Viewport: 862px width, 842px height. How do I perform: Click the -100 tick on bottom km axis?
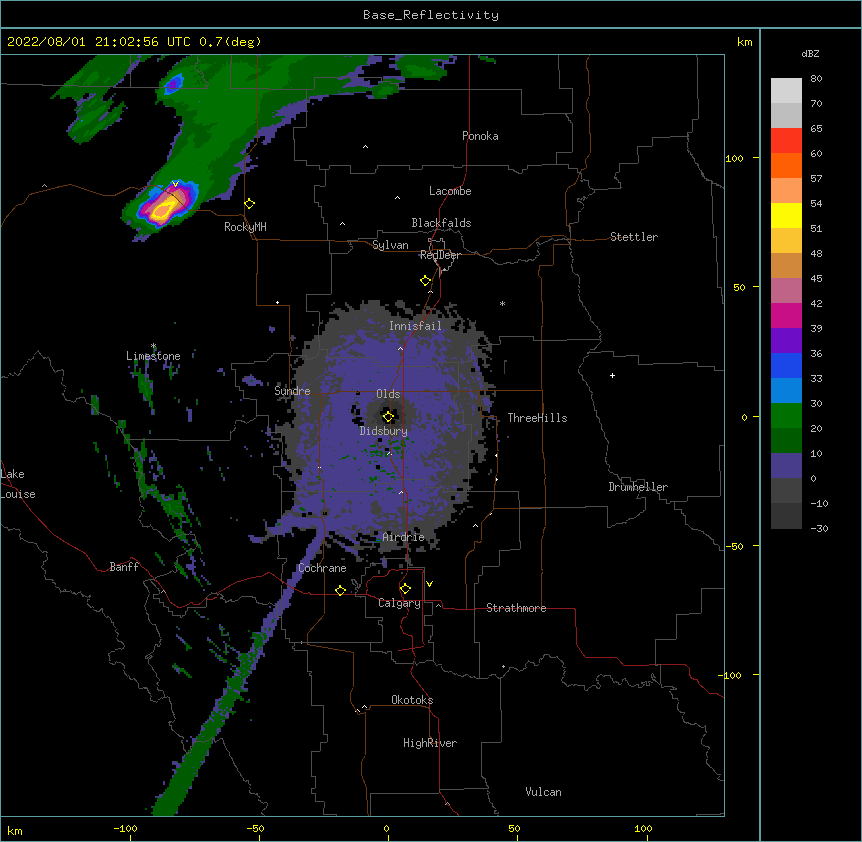click(x=126, y=828)
